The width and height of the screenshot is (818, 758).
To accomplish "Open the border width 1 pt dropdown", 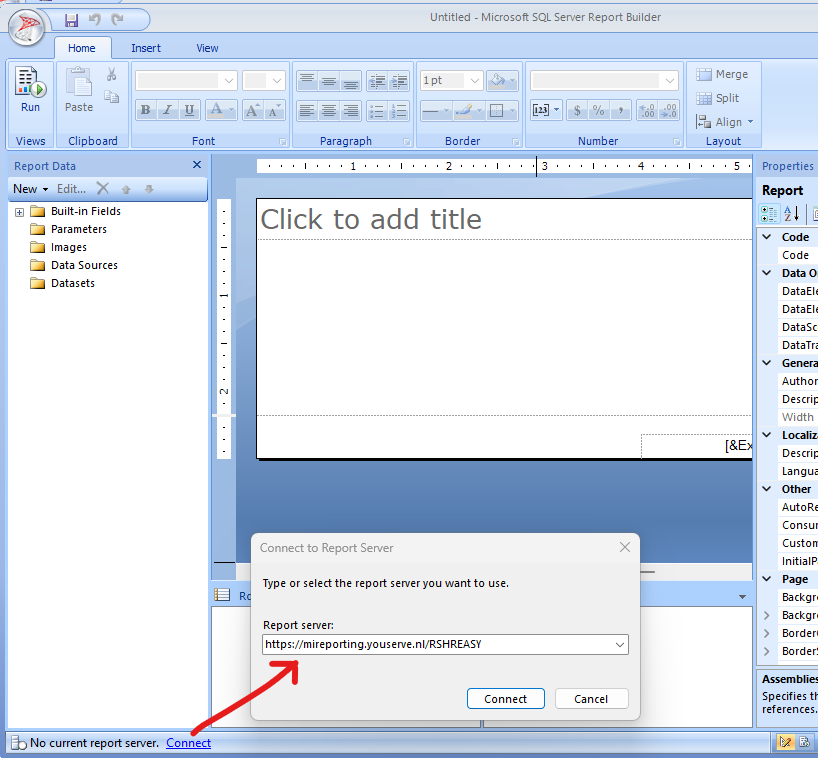I will coord(474,81).
